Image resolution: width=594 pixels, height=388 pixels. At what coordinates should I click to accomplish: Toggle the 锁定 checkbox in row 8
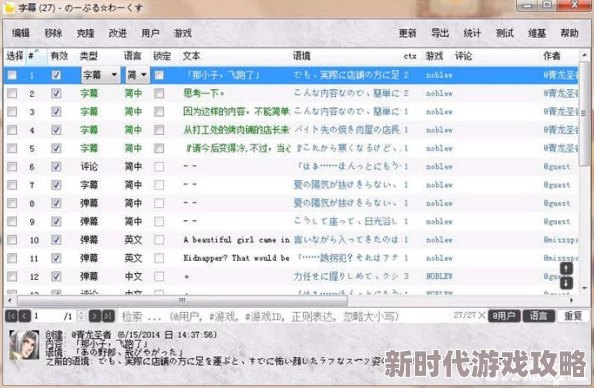pyautogui.click(x=159, y=203)
